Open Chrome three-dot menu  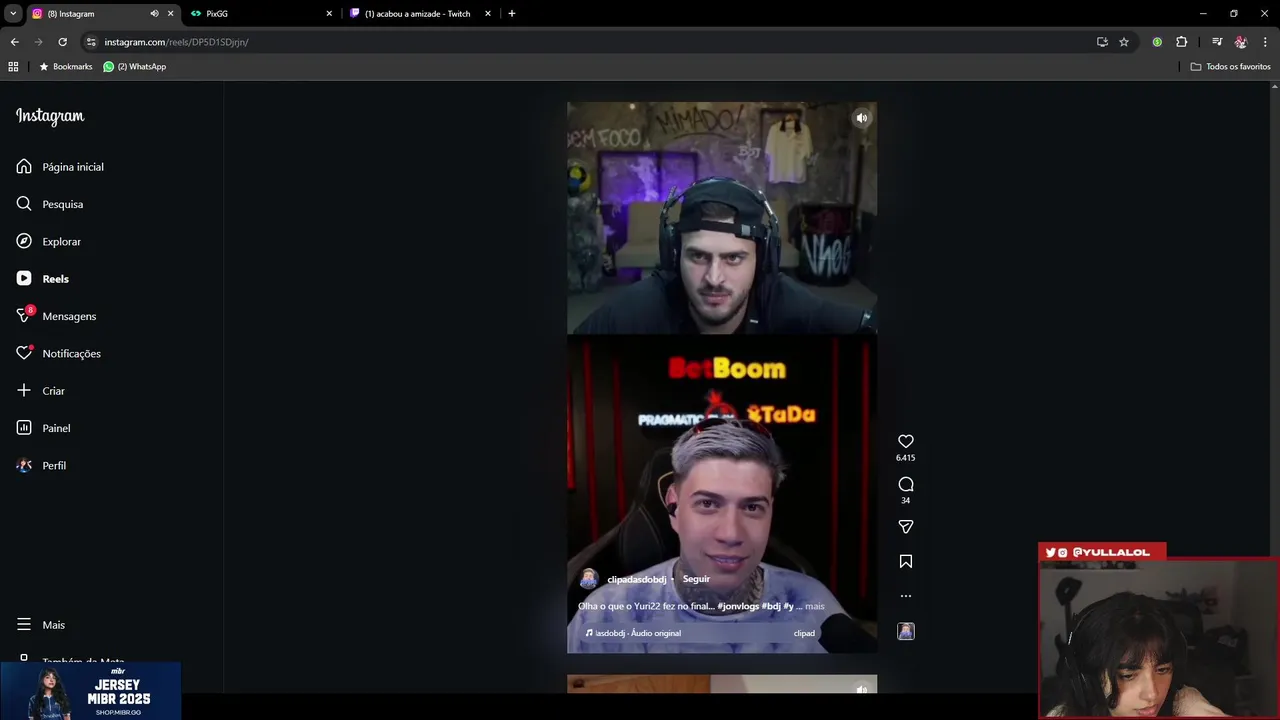(1266, 42)
